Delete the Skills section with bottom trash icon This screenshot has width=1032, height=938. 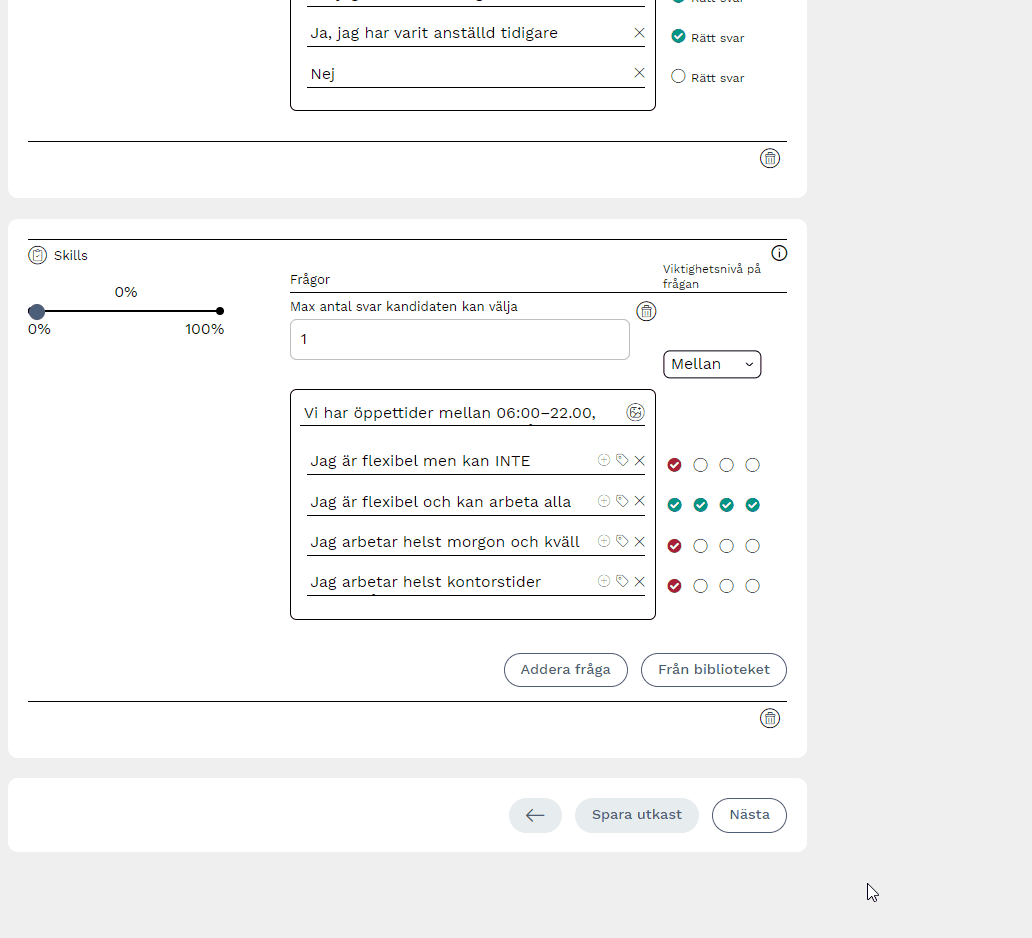point(769,718)
